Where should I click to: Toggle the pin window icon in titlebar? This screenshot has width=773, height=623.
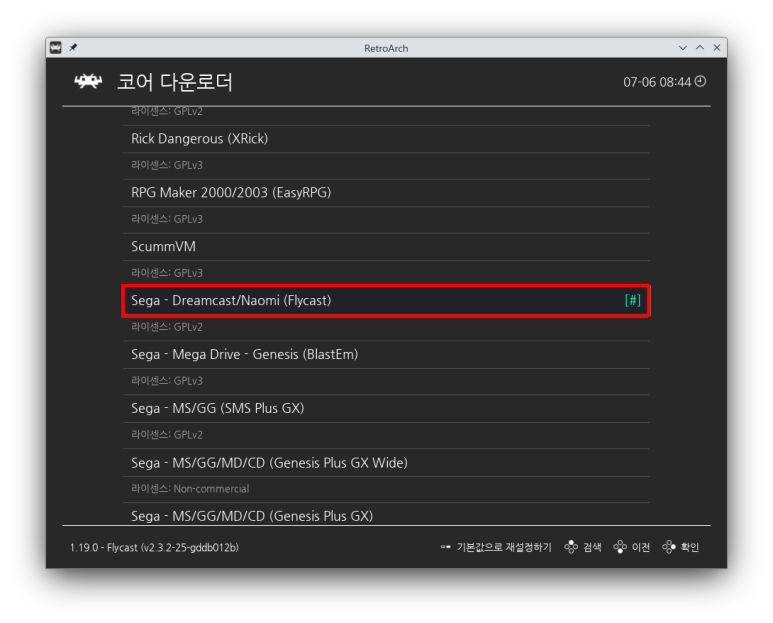coord(73,47)
